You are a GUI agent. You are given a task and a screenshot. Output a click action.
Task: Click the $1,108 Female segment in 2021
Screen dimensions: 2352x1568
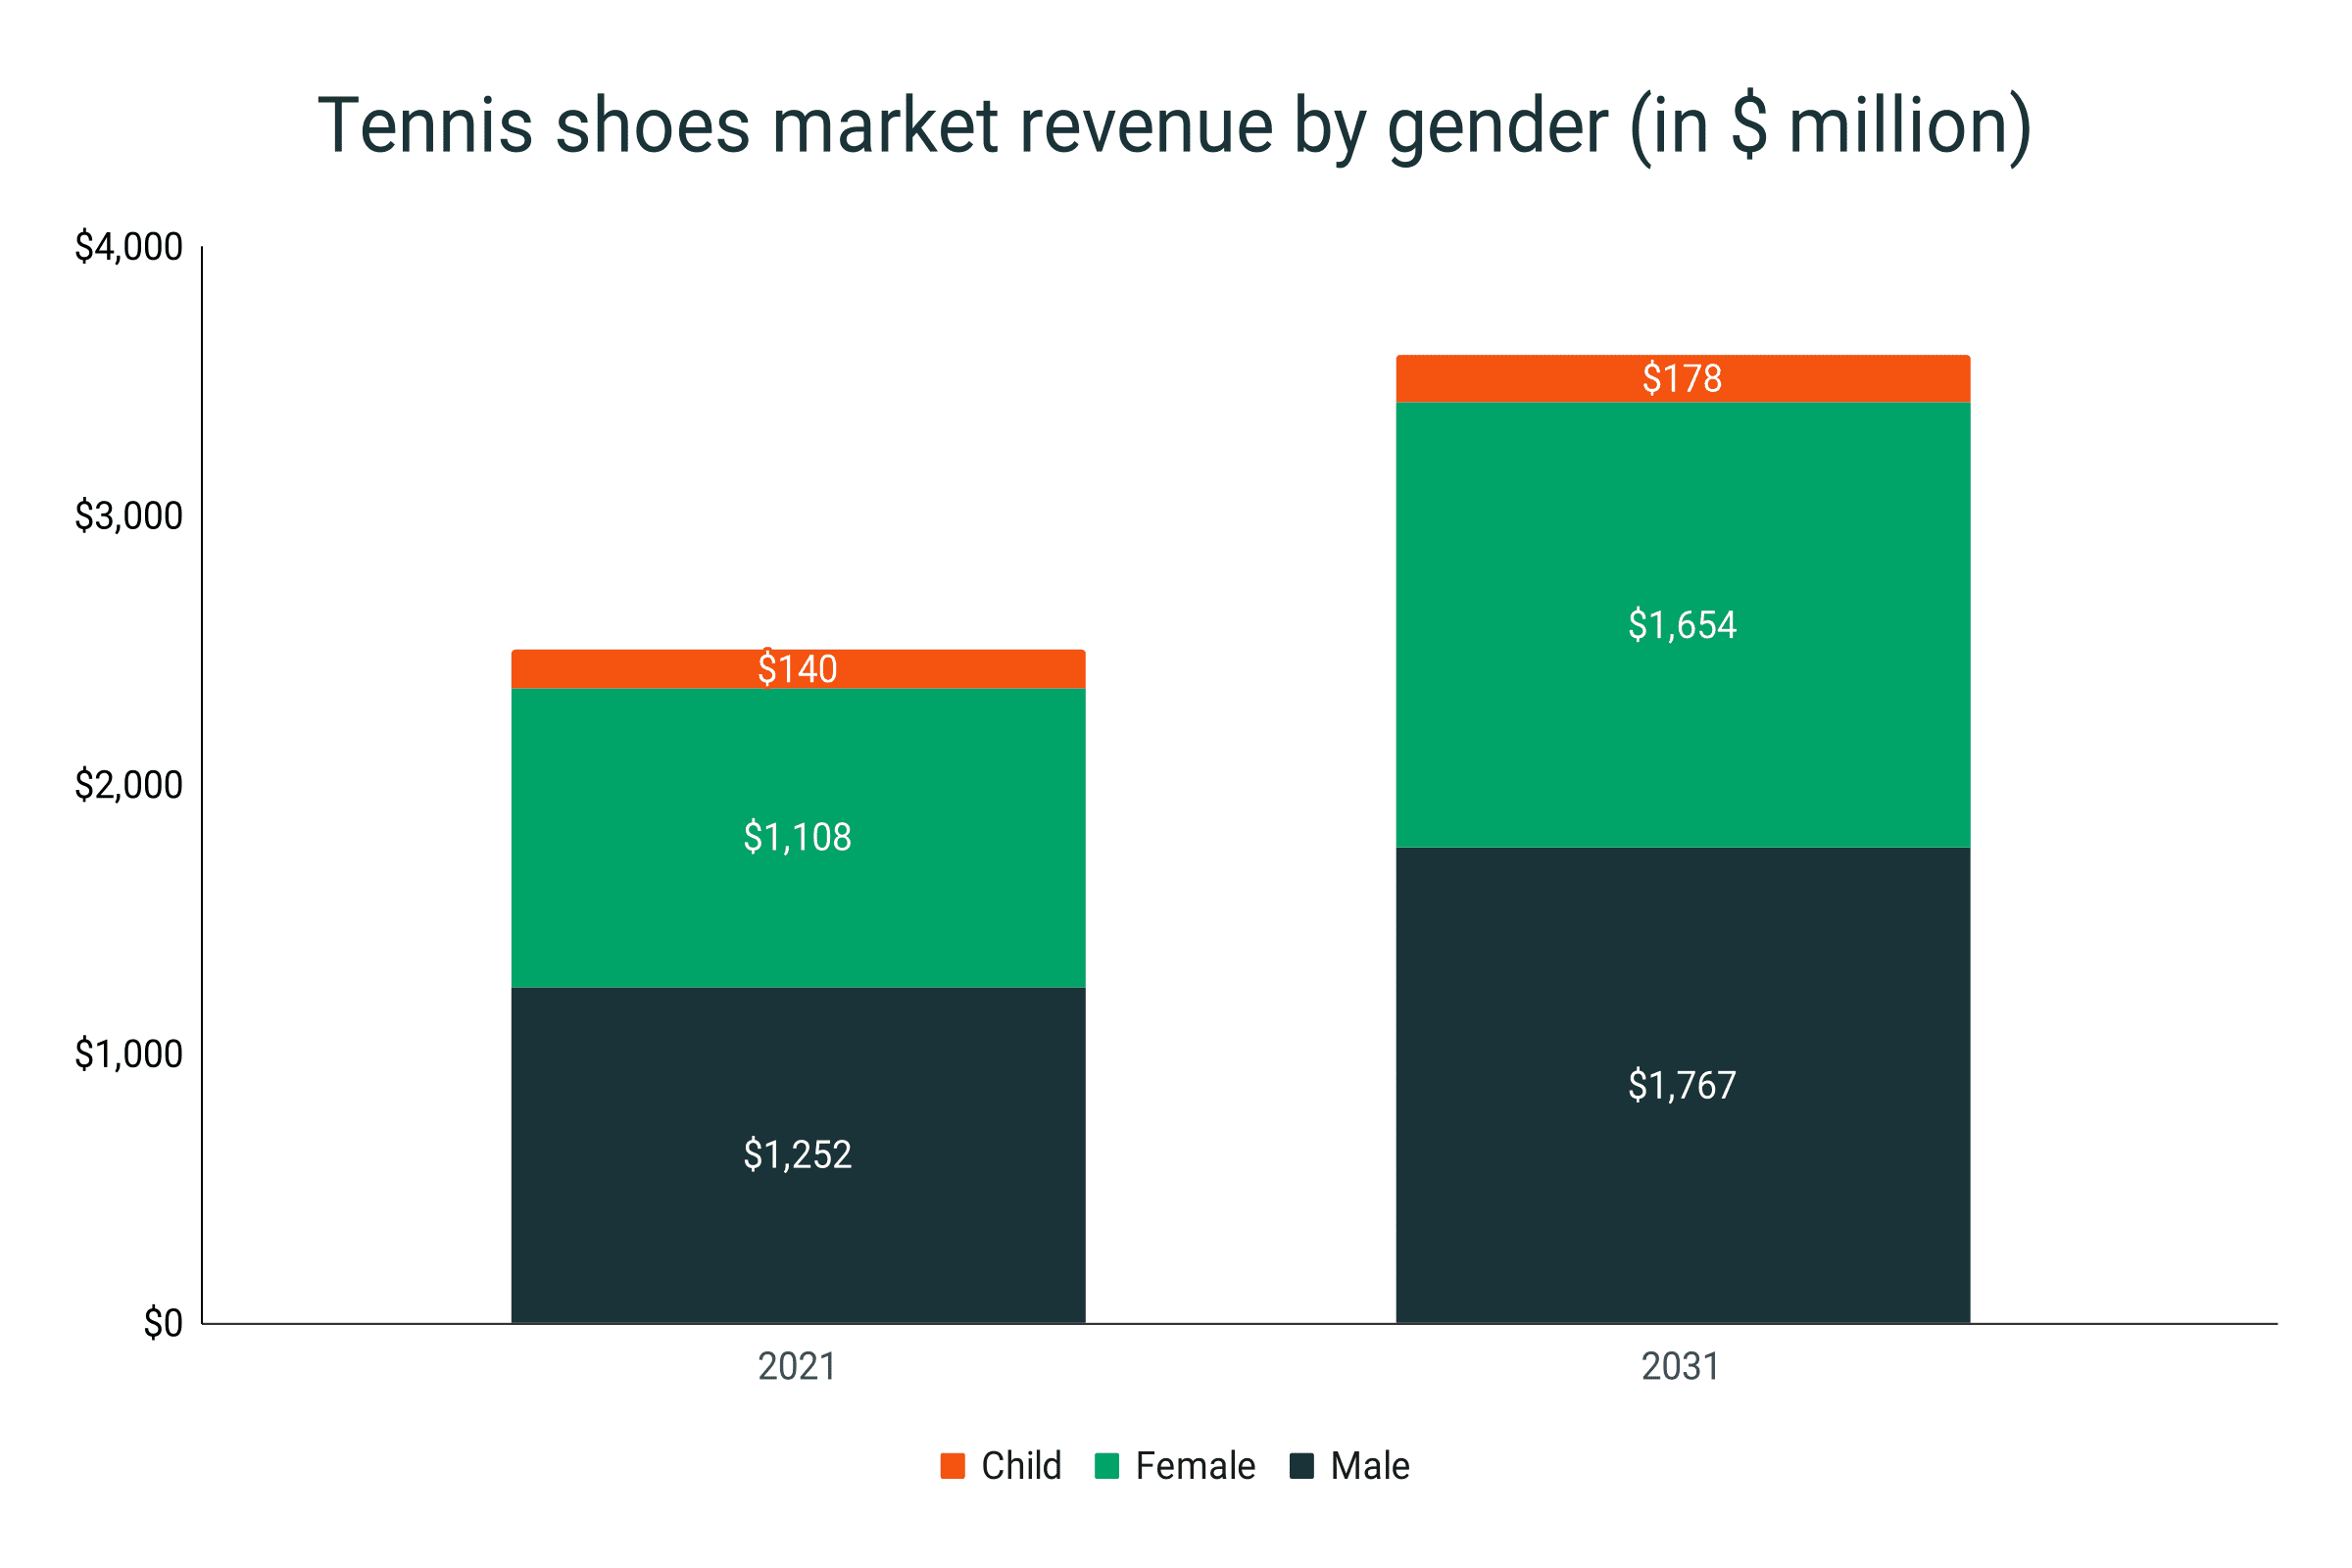point(798,838)
